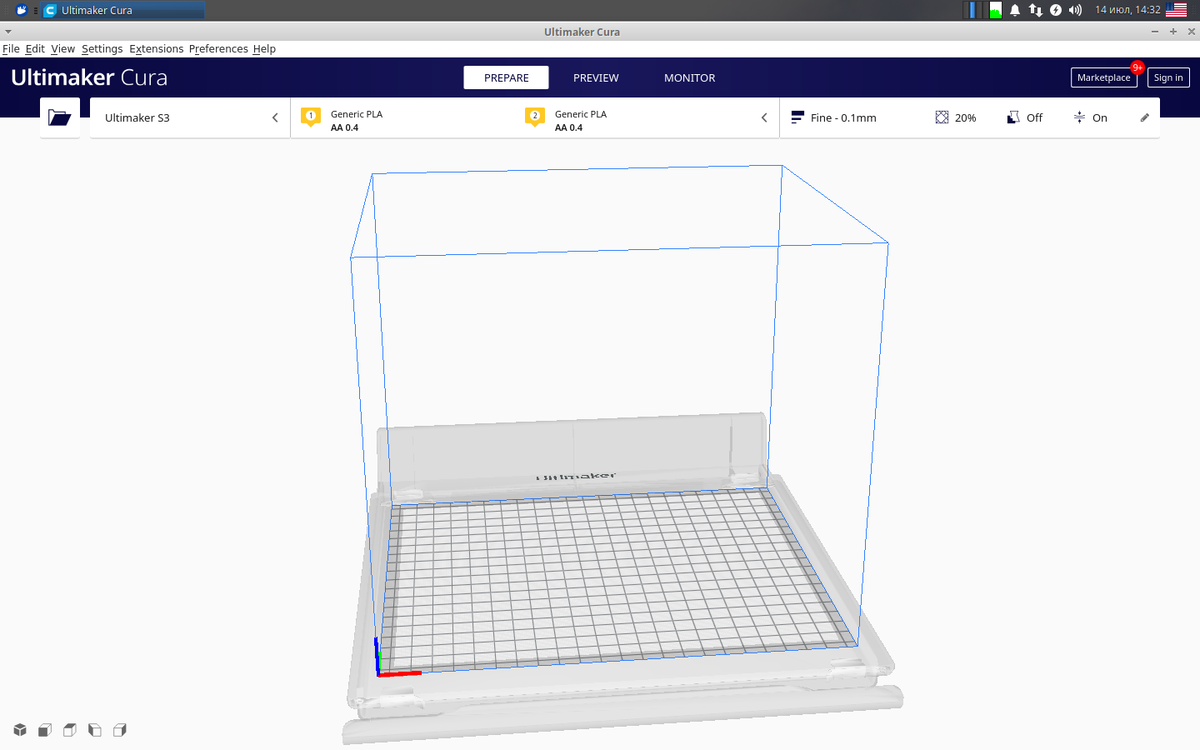Click the window menu arrow in title bar
This screenshot has width=1200, height=750.
coord(8,32)
